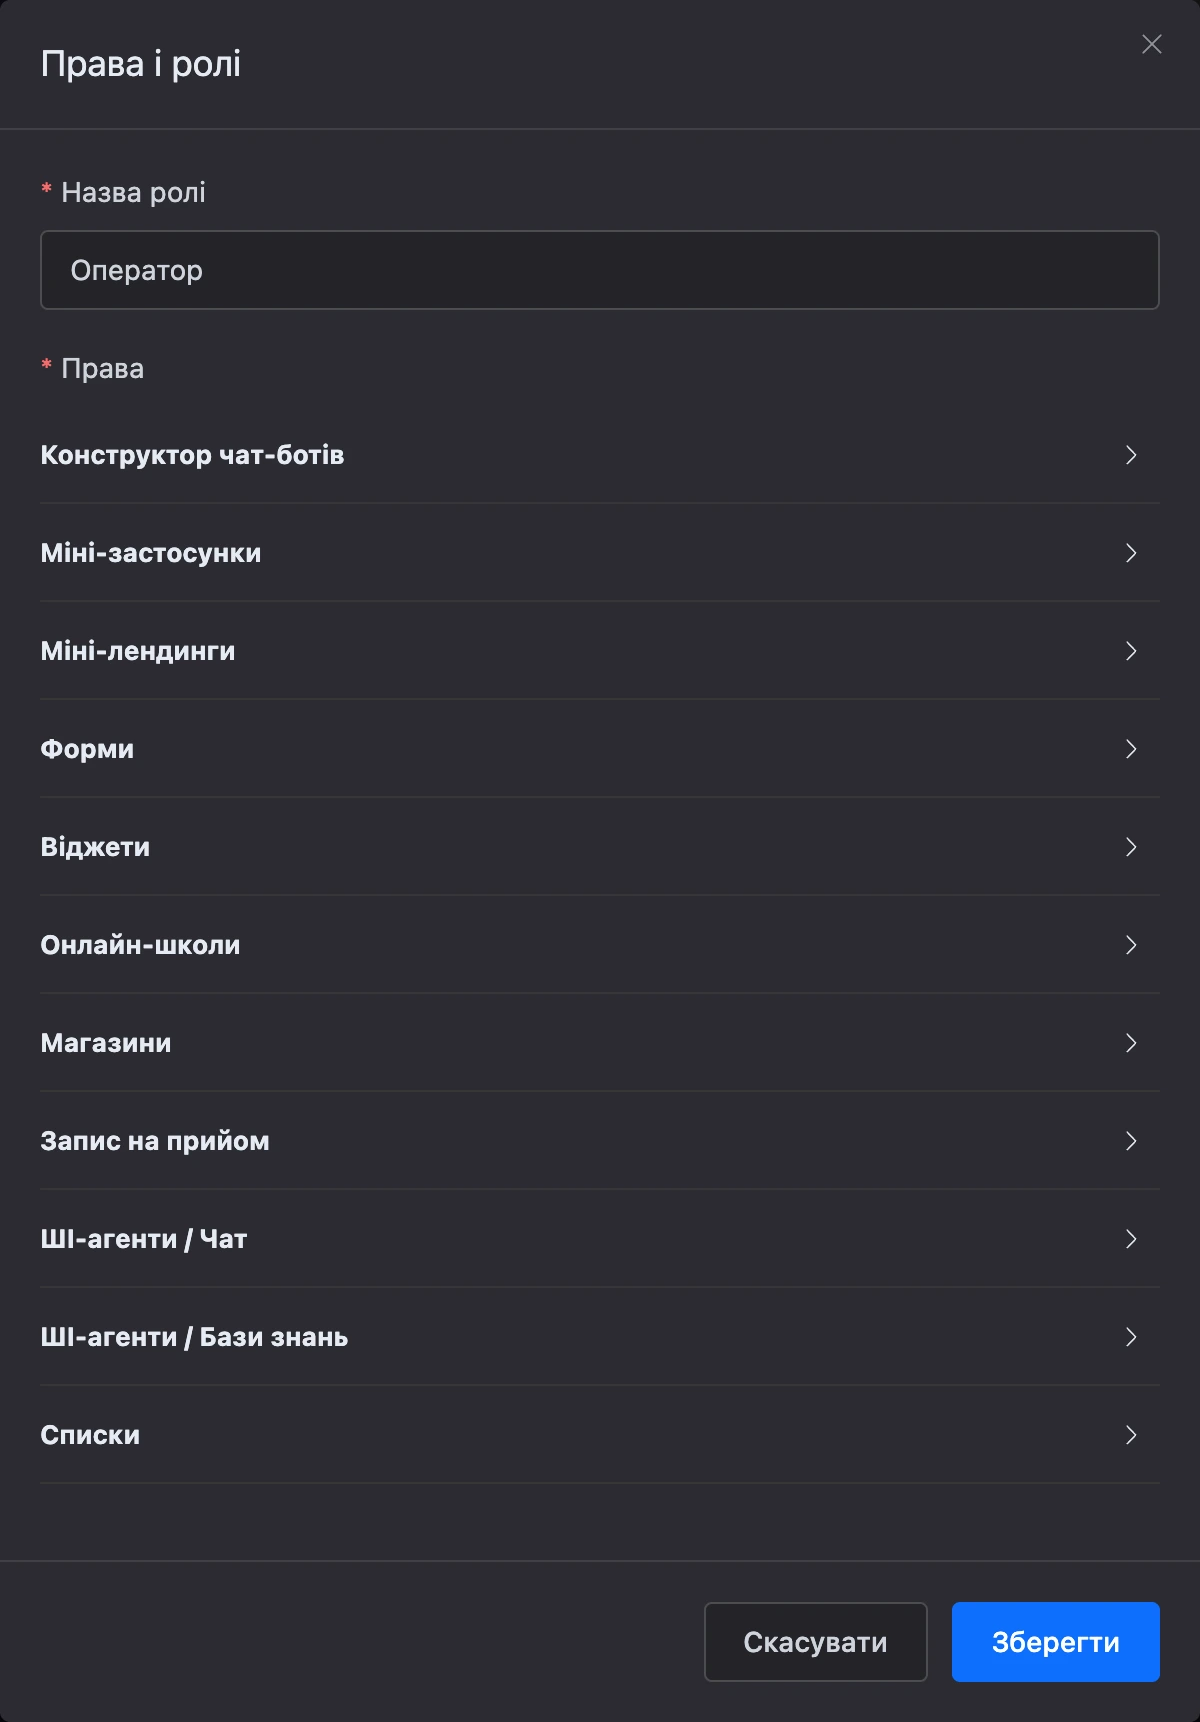The image size is (1200, 1722).
Task: Select the Магазини permissions row label
Action: pyautogui.click(x=106, y=1043)
